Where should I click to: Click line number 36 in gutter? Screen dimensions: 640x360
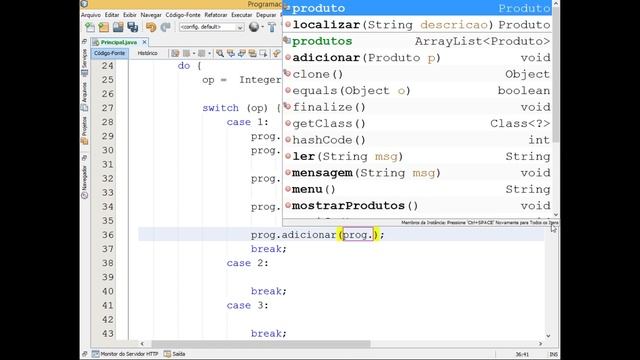tap(108, 235)
